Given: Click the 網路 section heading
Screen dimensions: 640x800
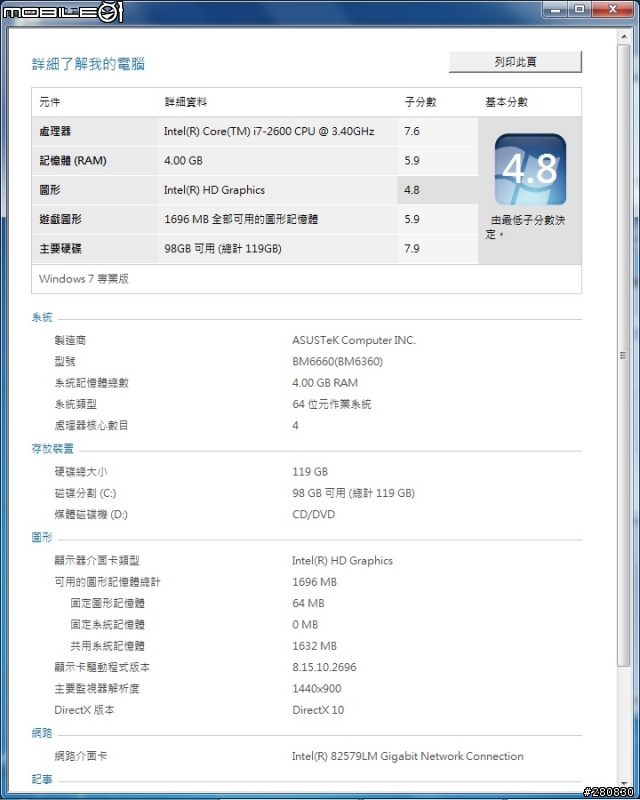Looking at the screenshot, I should click(42, 733).
